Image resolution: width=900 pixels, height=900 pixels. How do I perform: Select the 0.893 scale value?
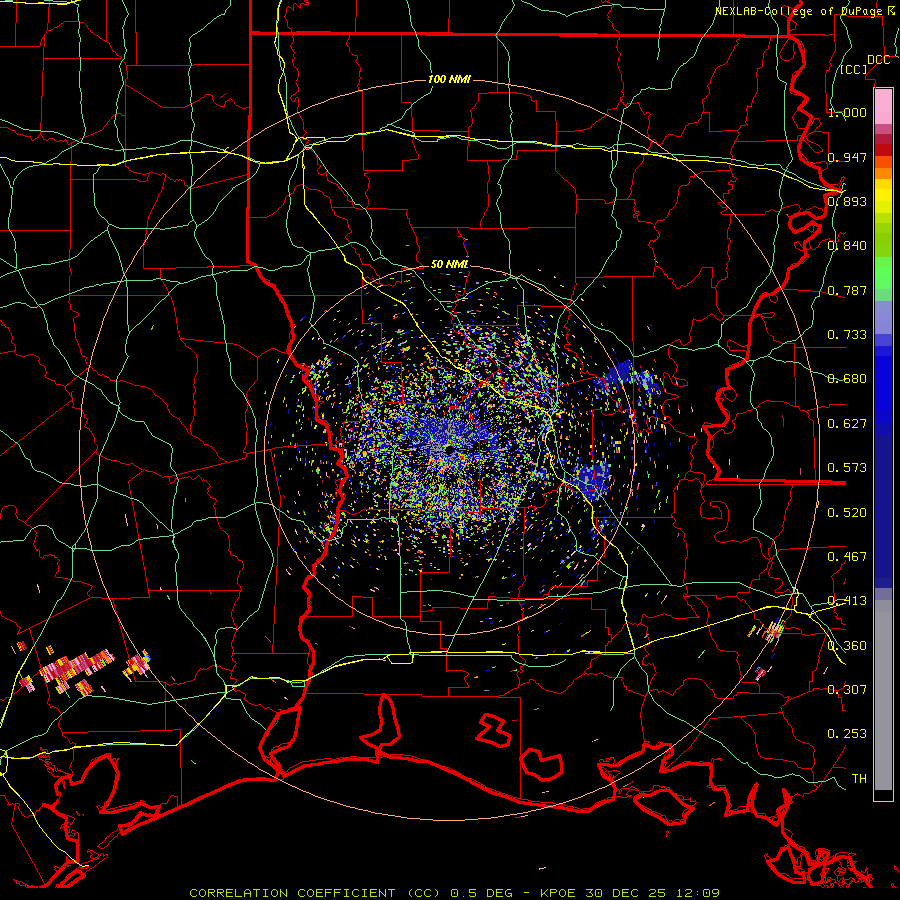847,201
